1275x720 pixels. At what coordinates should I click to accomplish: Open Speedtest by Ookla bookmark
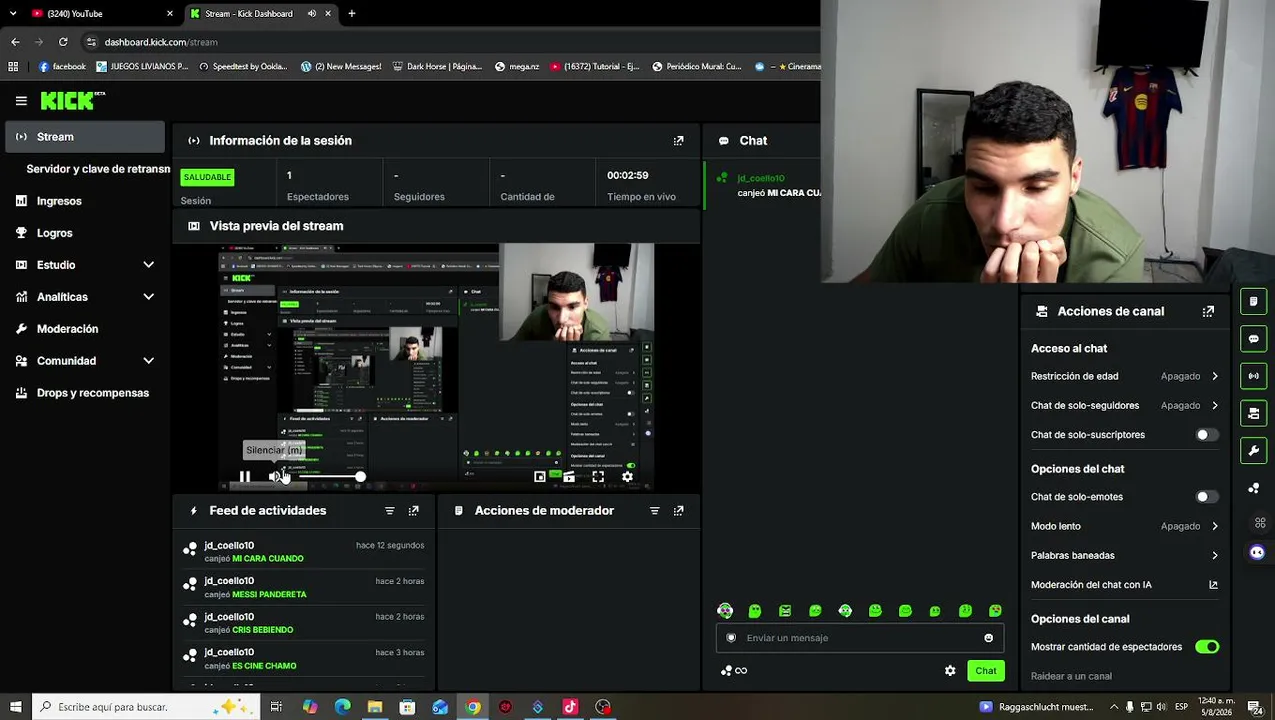click(x=243, y=67)
